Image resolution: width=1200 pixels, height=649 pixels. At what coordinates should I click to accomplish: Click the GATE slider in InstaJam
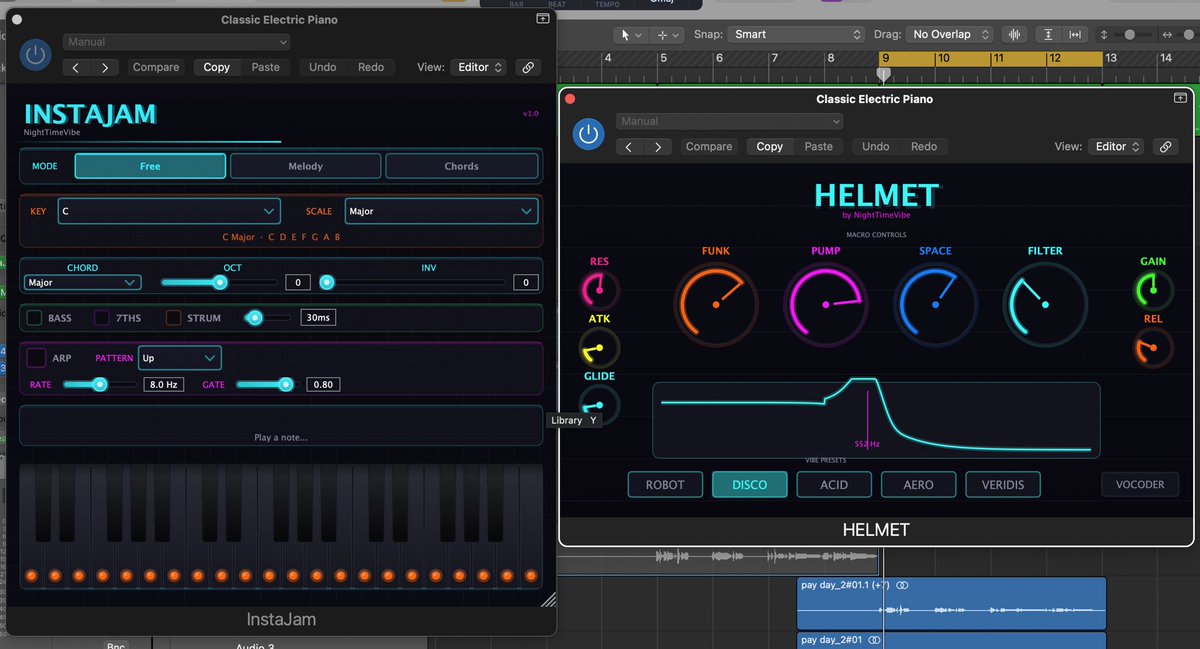[x=269, y=384]
